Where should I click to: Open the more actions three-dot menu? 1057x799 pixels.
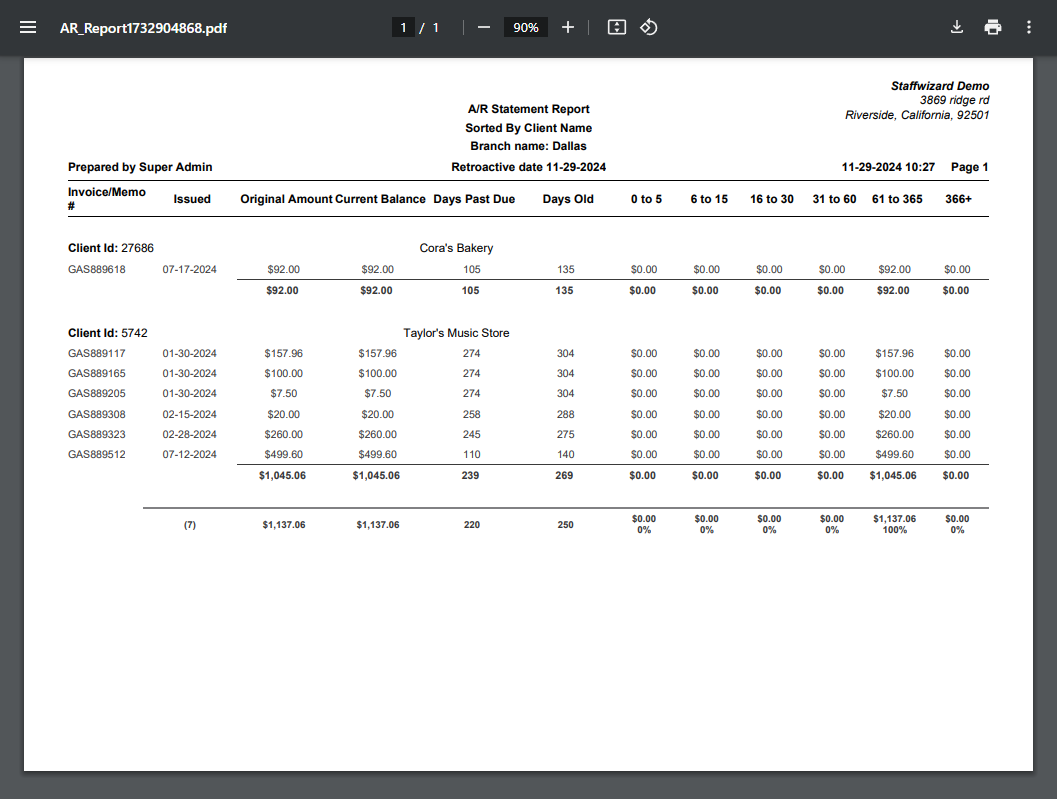1029,28
